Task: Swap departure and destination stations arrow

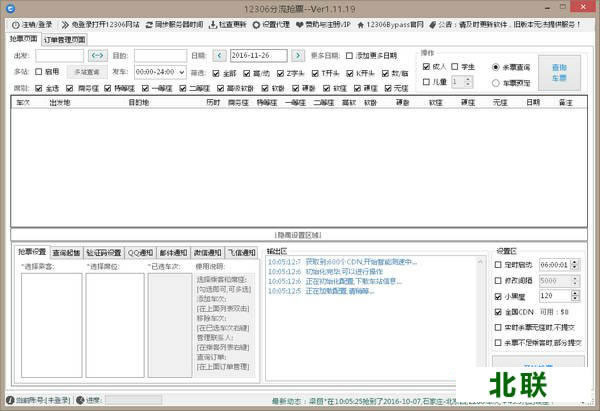Action: click(x=97, y=55)
